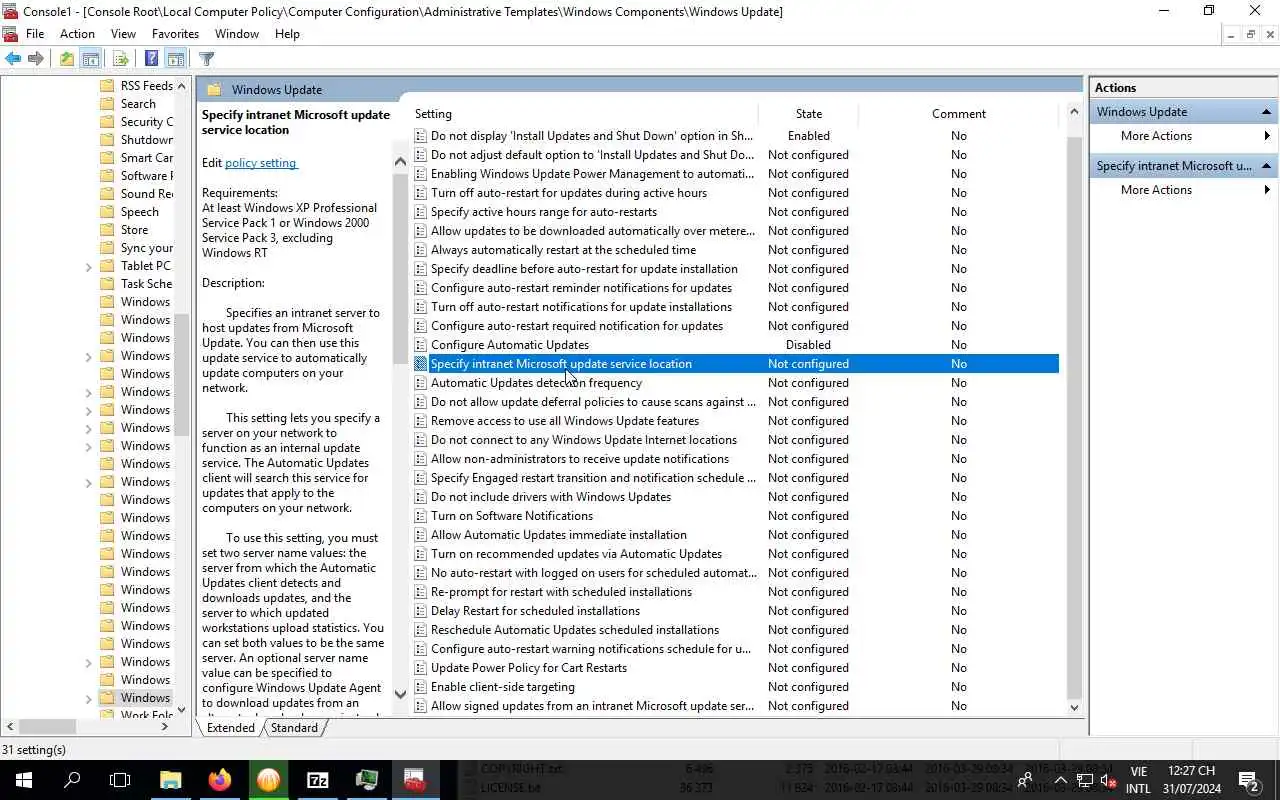This screenshot has width=1280, height=800.
Task: Click settings list vertical scrollbar down arrow
Action: 1075,707
